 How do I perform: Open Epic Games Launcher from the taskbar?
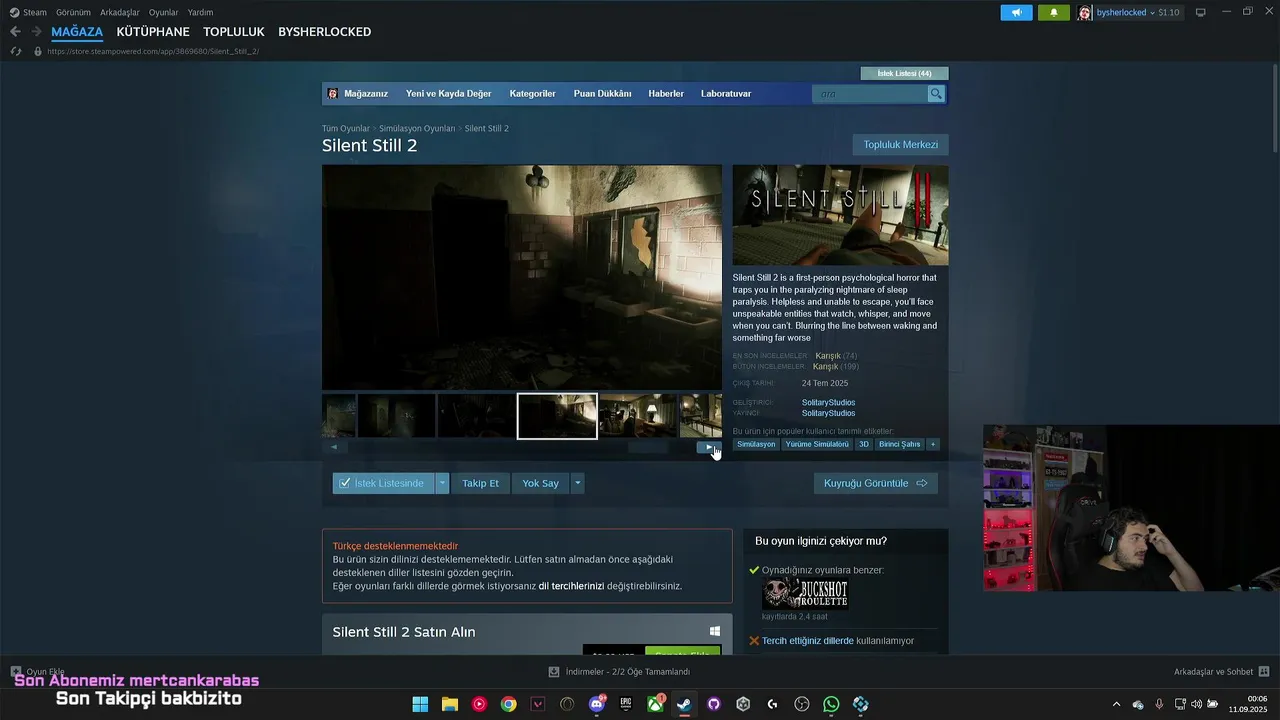click(626, 704)
